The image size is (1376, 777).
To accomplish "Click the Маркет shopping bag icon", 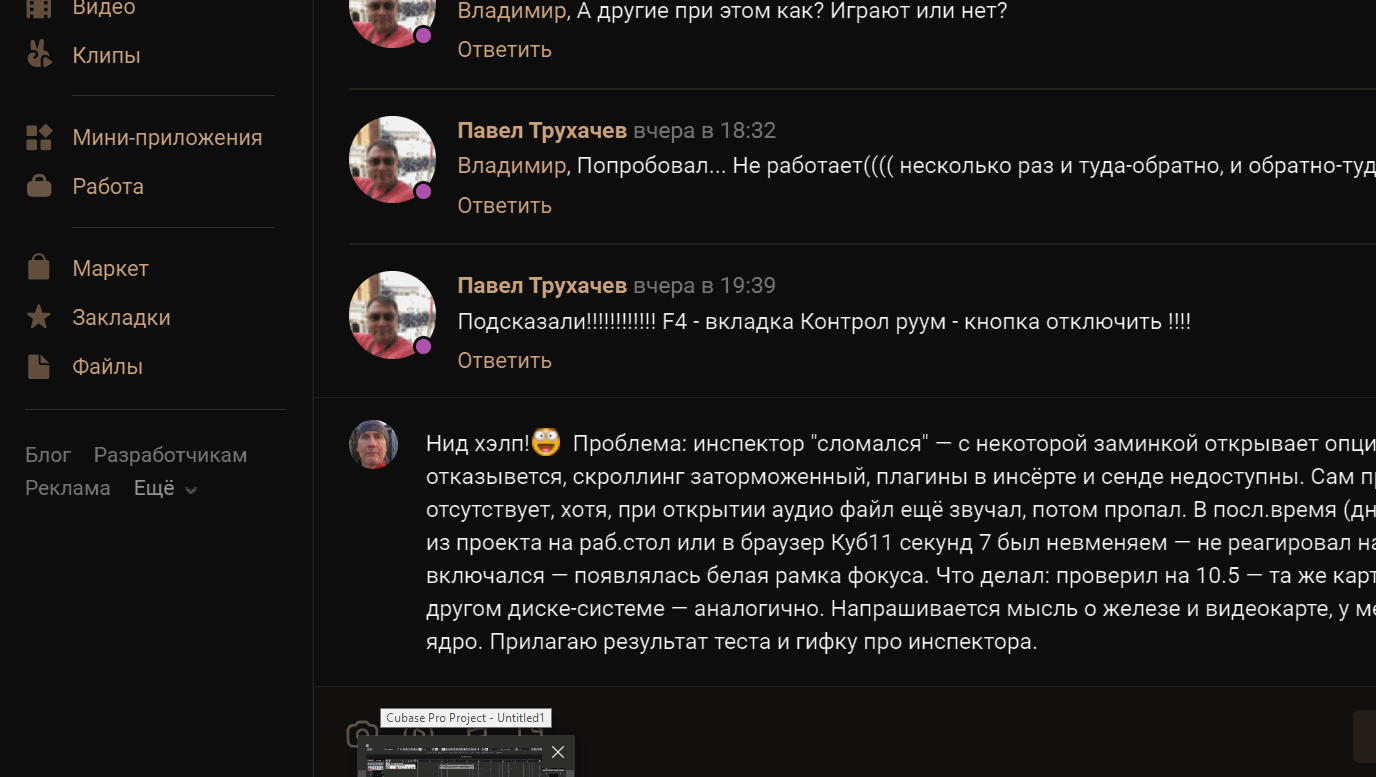I will pyautogui.click(x=39, y=268).
